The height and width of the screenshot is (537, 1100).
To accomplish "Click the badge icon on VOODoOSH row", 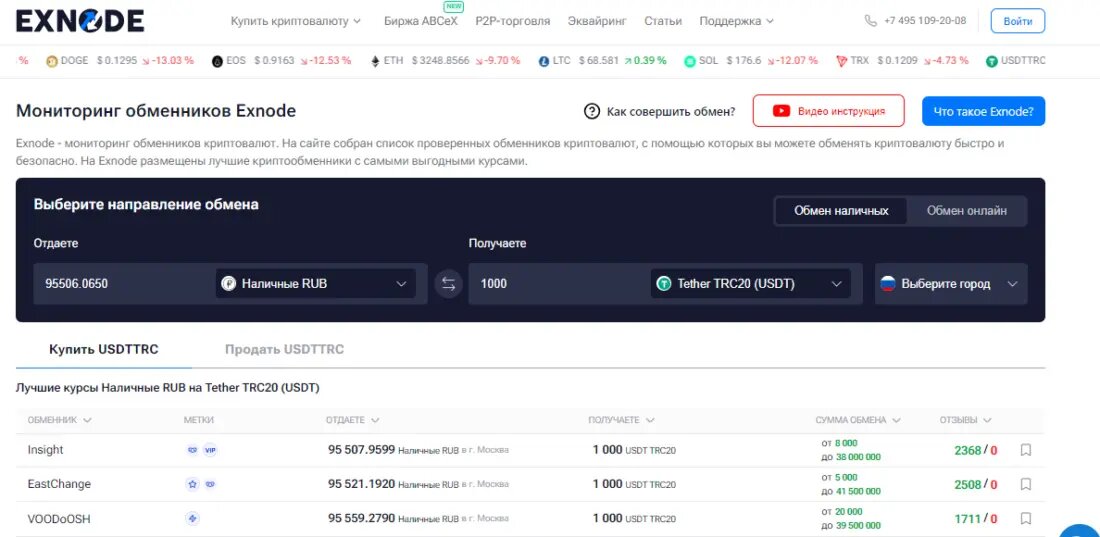I will (192, 519).
